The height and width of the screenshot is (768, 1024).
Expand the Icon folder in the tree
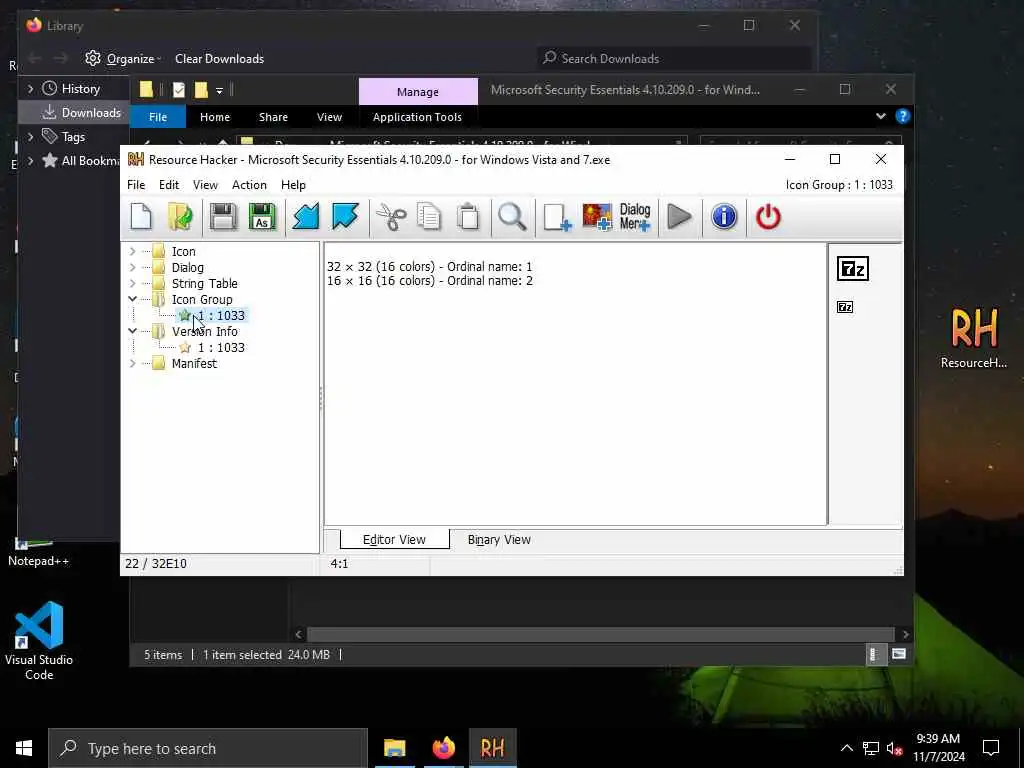pos(133,251)
